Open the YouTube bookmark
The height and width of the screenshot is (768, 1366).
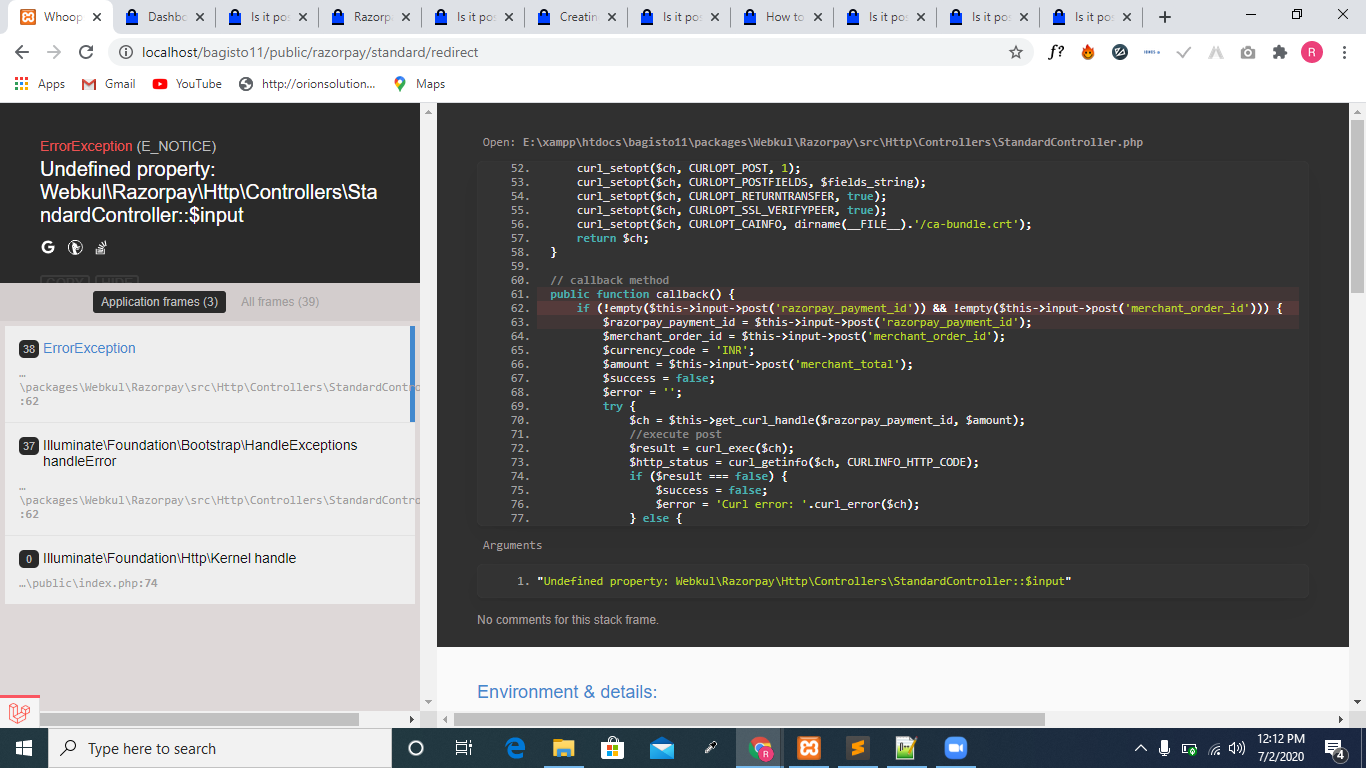point(187,84)
